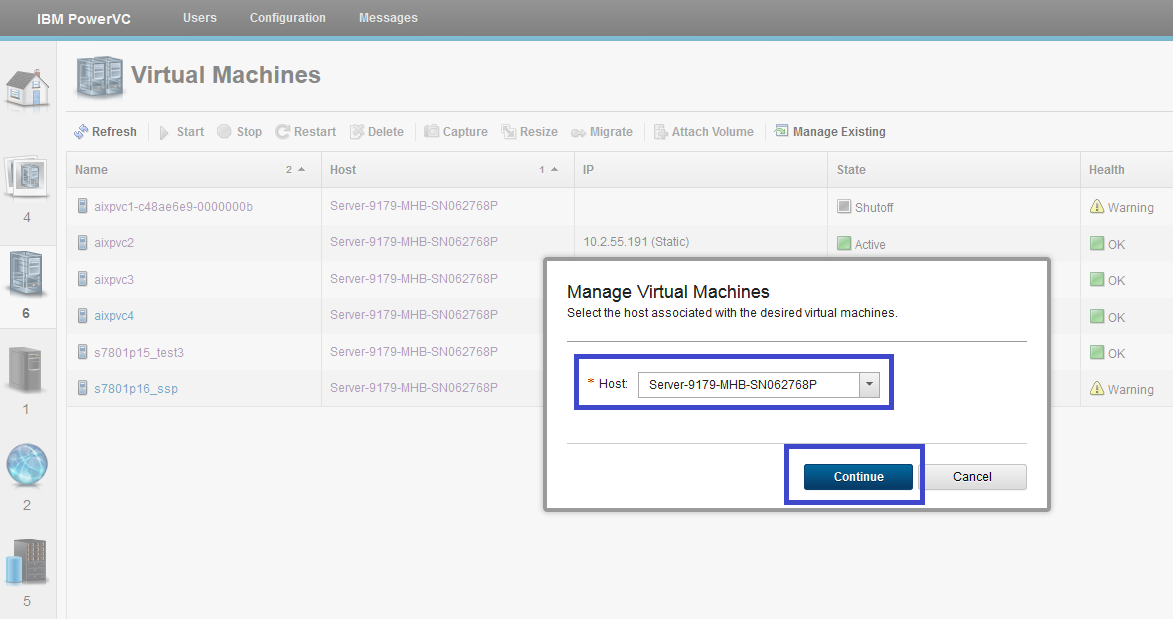Click the Cancel button
This screenshot has height=619, width=1173.
(973, 477)
